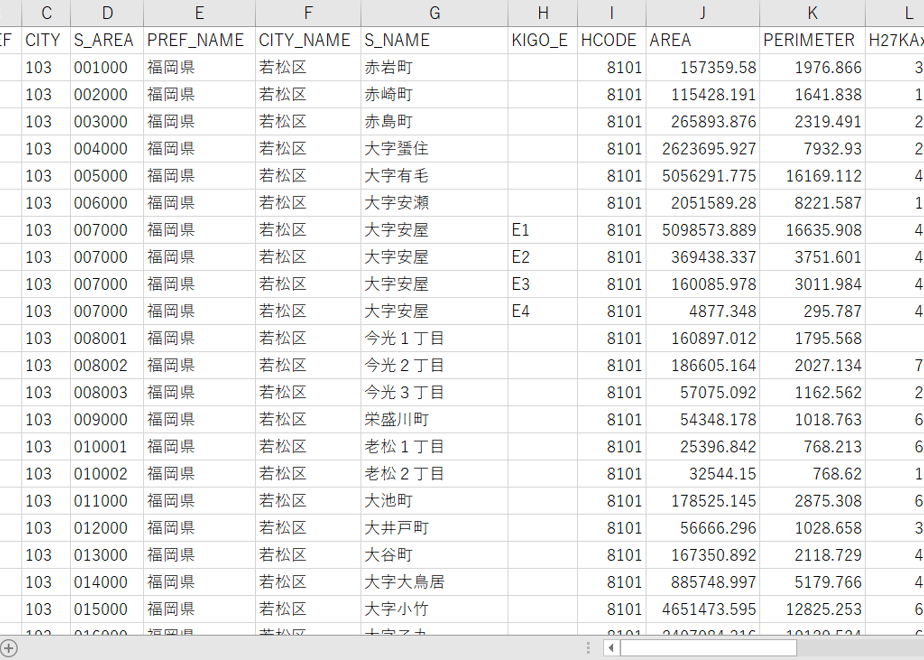The image size is (924, 660).
Task: Select S_AREA cell 010001
Action: click(x=107, y=447)
